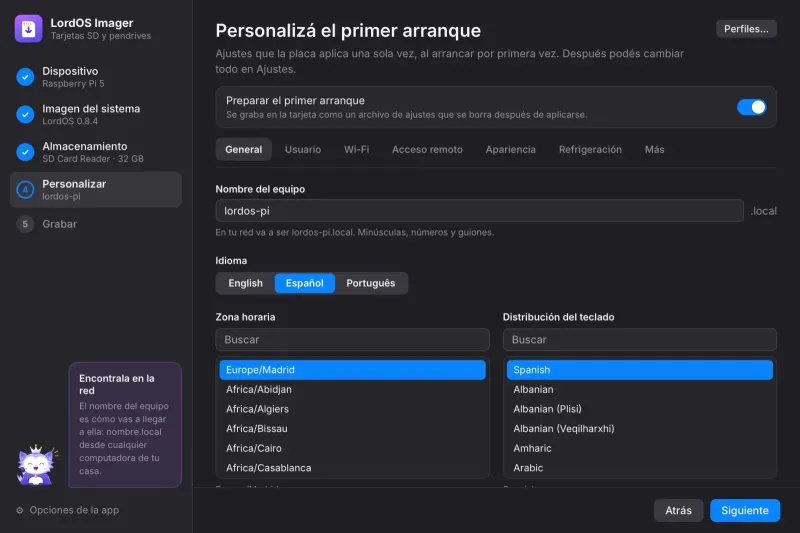Click the Atrás button

tap(679, 511)
